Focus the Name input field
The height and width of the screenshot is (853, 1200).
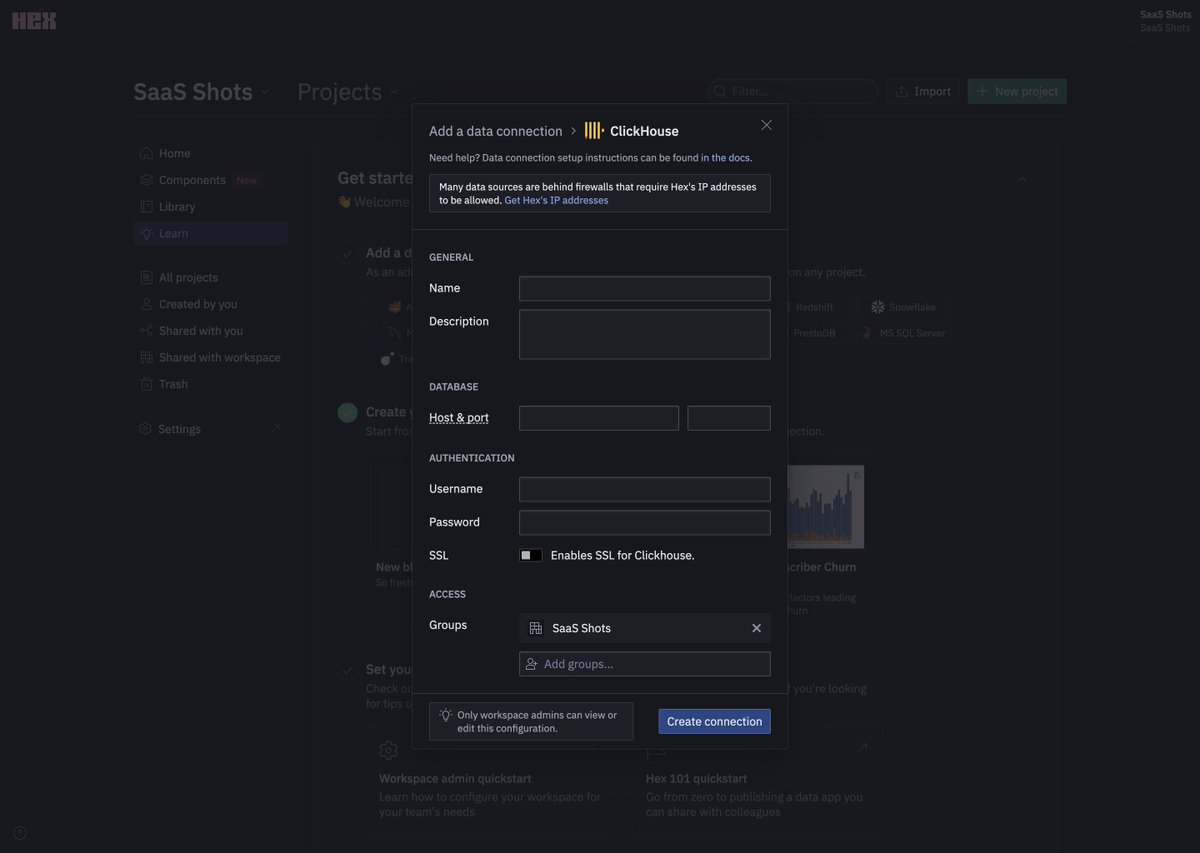coord(645,289)
